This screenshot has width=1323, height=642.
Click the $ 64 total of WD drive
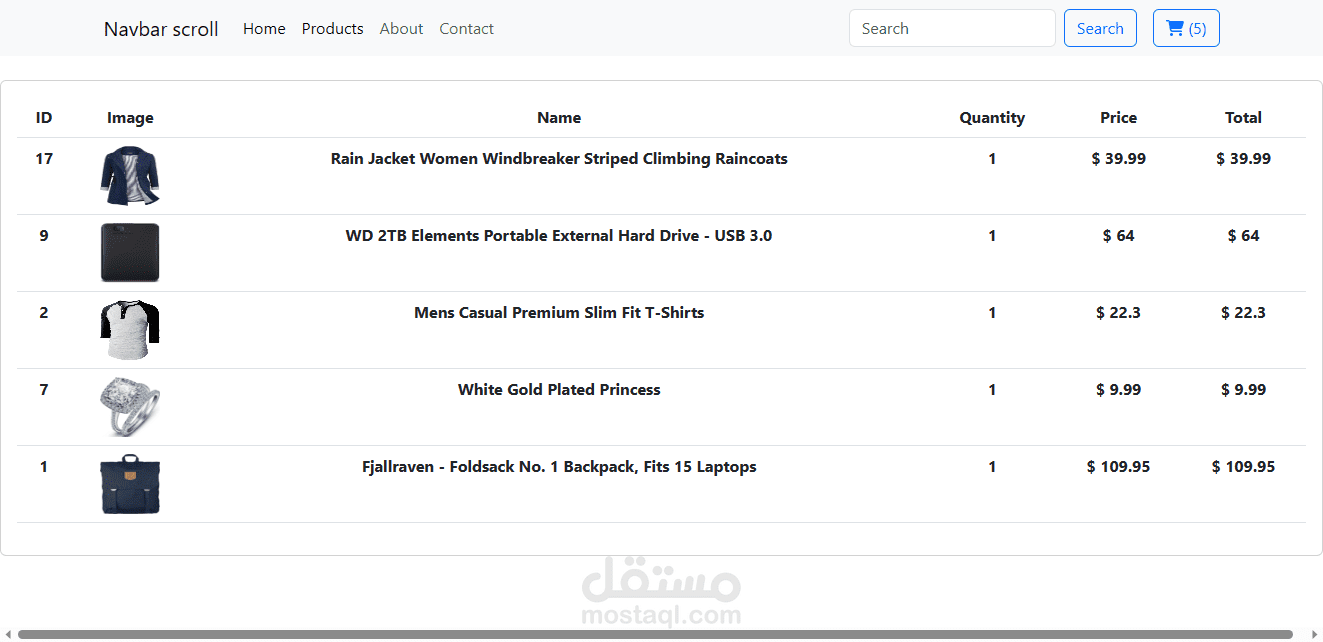(1243, 236)
